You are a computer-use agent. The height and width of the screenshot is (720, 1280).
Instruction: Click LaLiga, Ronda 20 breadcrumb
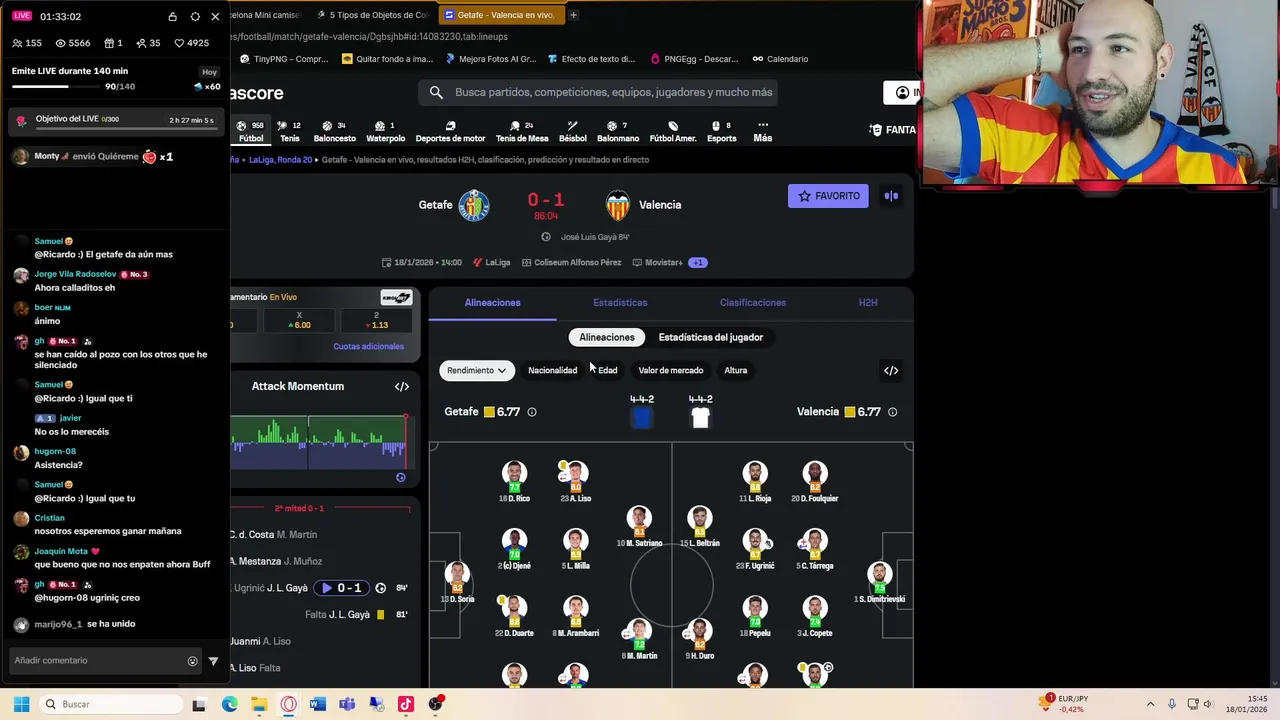(281, 160)
